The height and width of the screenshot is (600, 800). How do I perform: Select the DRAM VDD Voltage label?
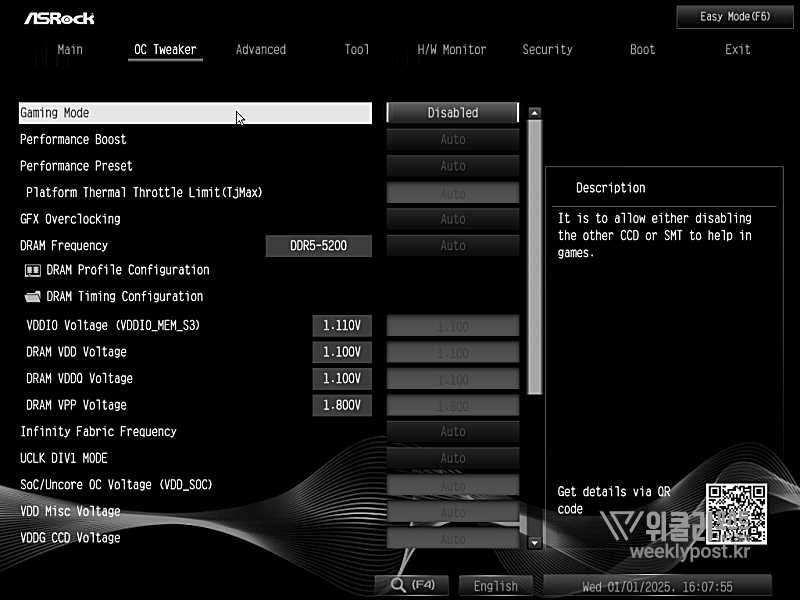click(77, 352)
